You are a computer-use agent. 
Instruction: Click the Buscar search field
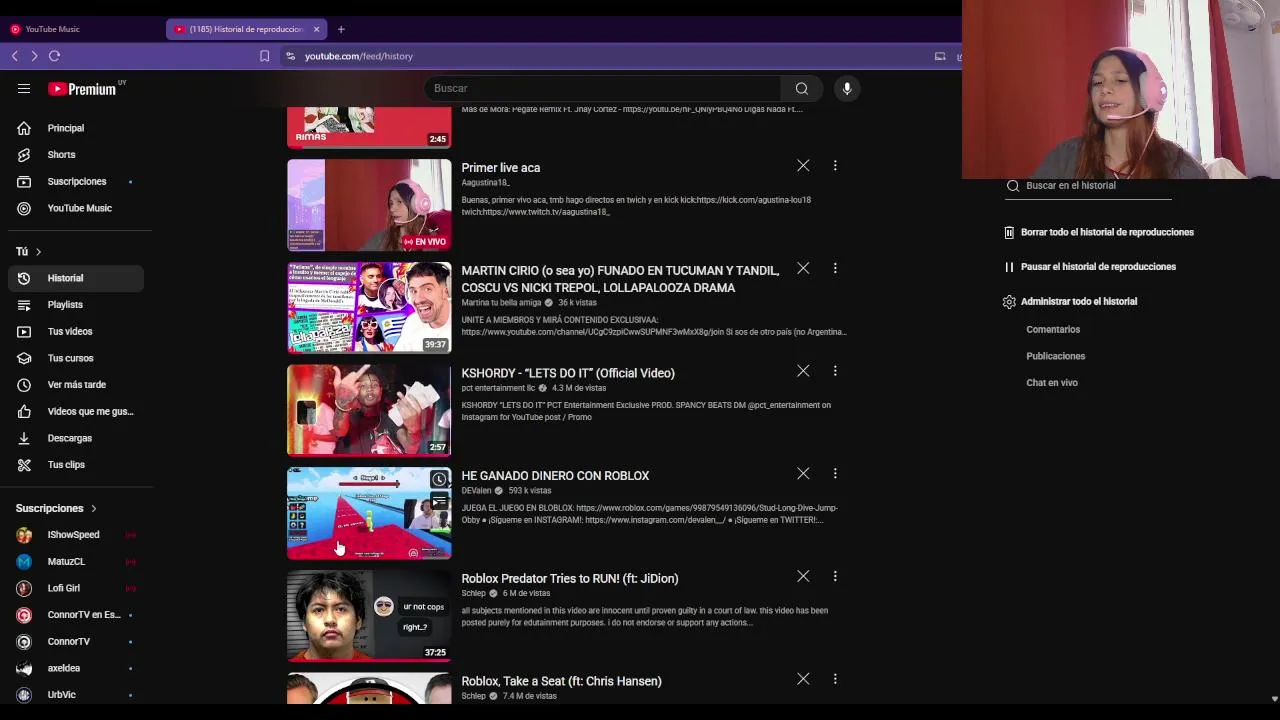click(602, 88)
